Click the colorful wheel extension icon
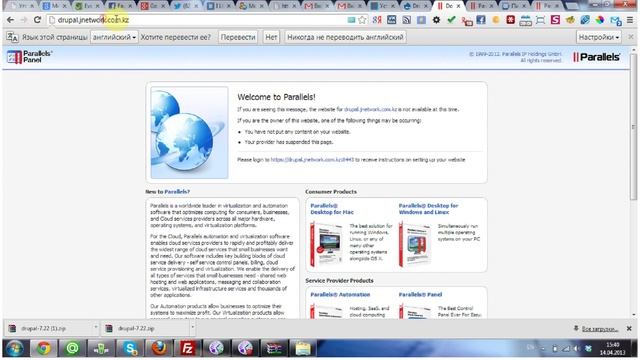The height and width of the screenshot is (360, 640). tap(600, 20)
